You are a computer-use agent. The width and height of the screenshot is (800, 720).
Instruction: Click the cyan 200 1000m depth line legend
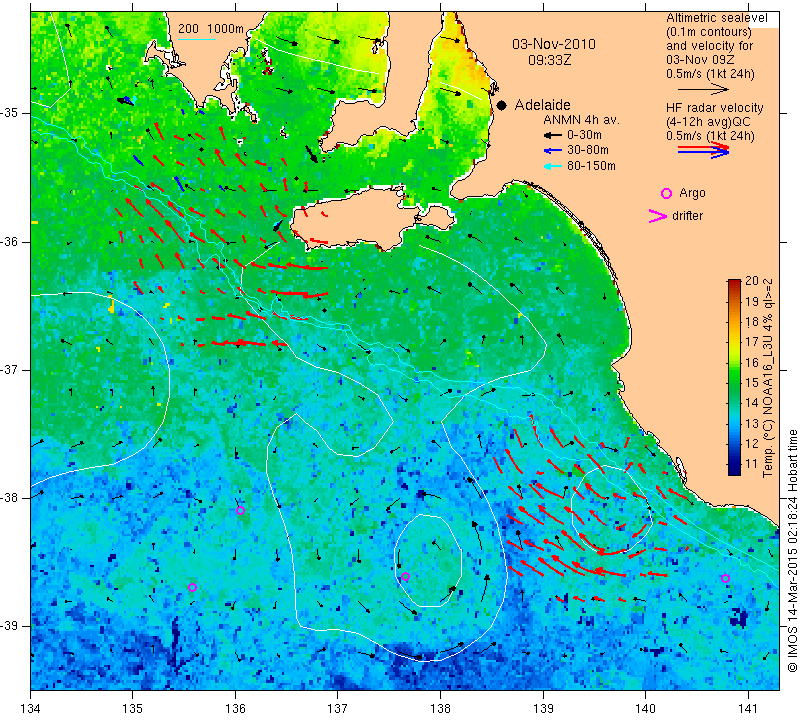click(197, 39)
